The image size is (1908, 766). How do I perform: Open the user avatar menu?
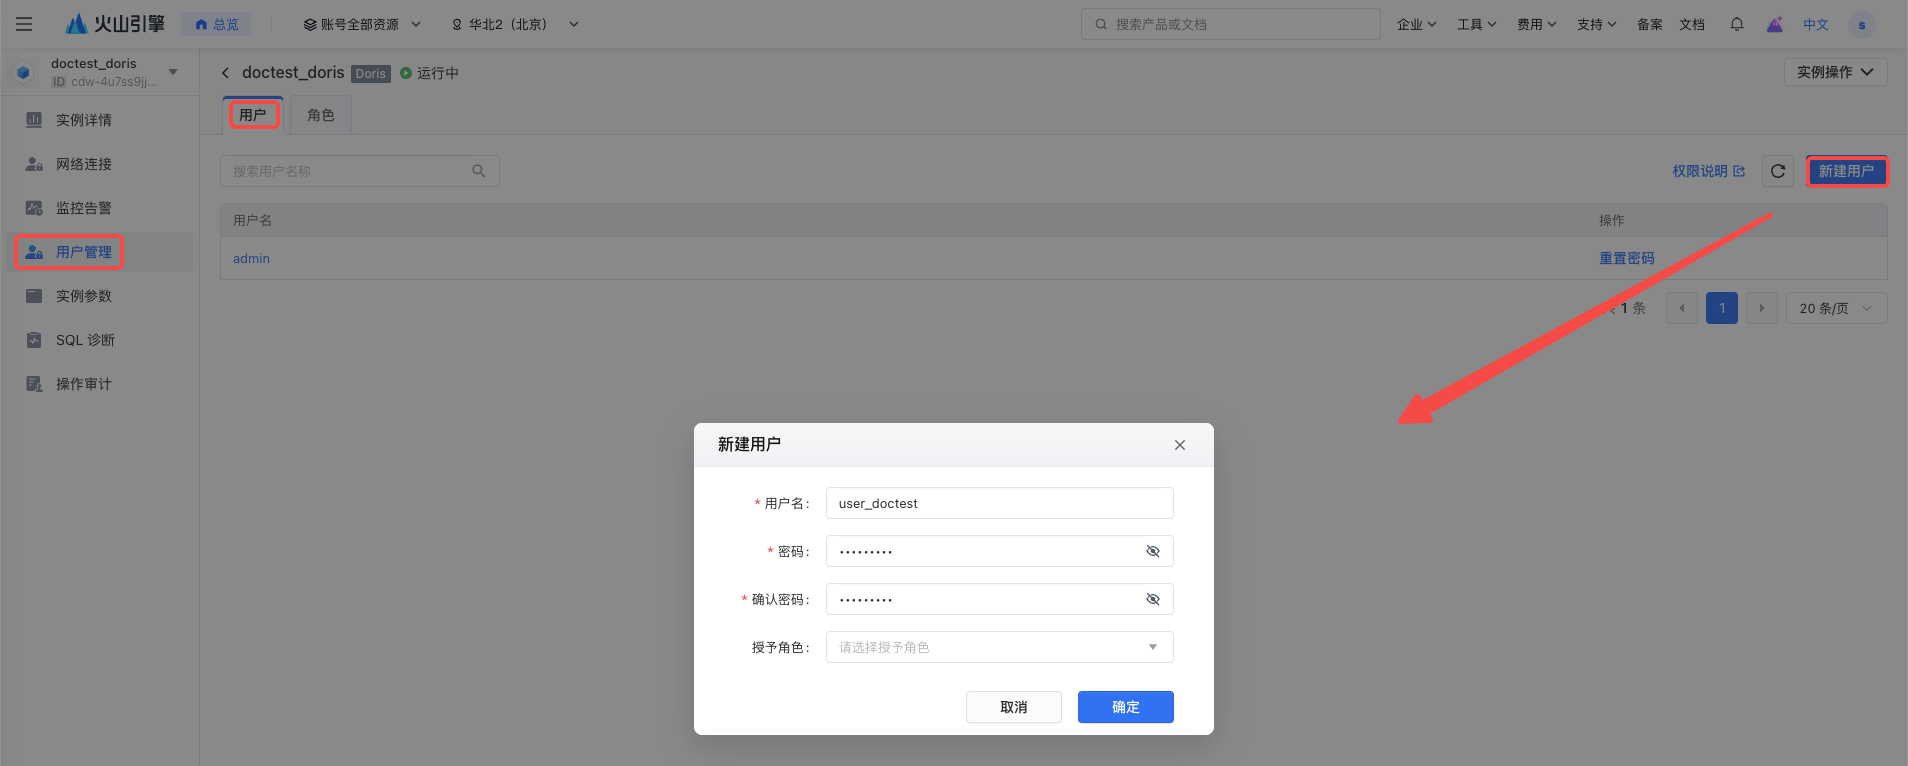[1862, 25]
